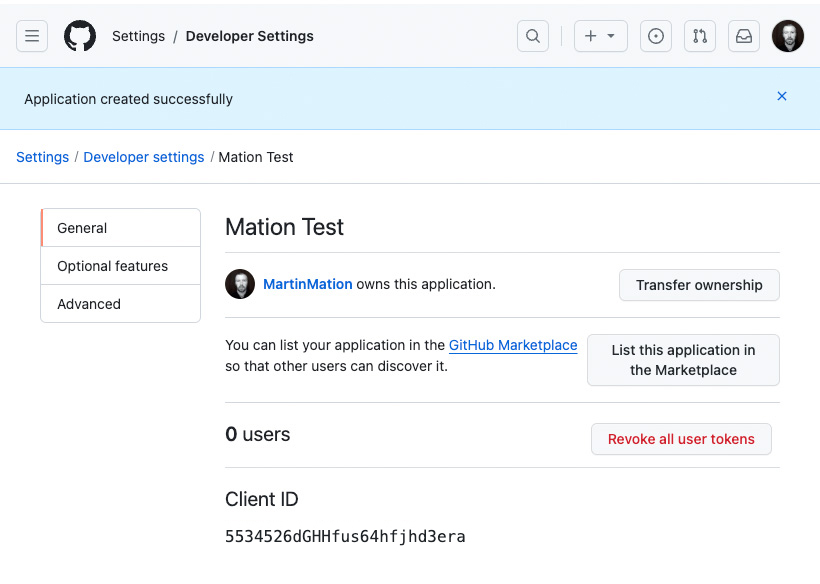Open the MartinMation owner profile link
The height and width of the screenshot is (584, 820).
tap(308, 284)
